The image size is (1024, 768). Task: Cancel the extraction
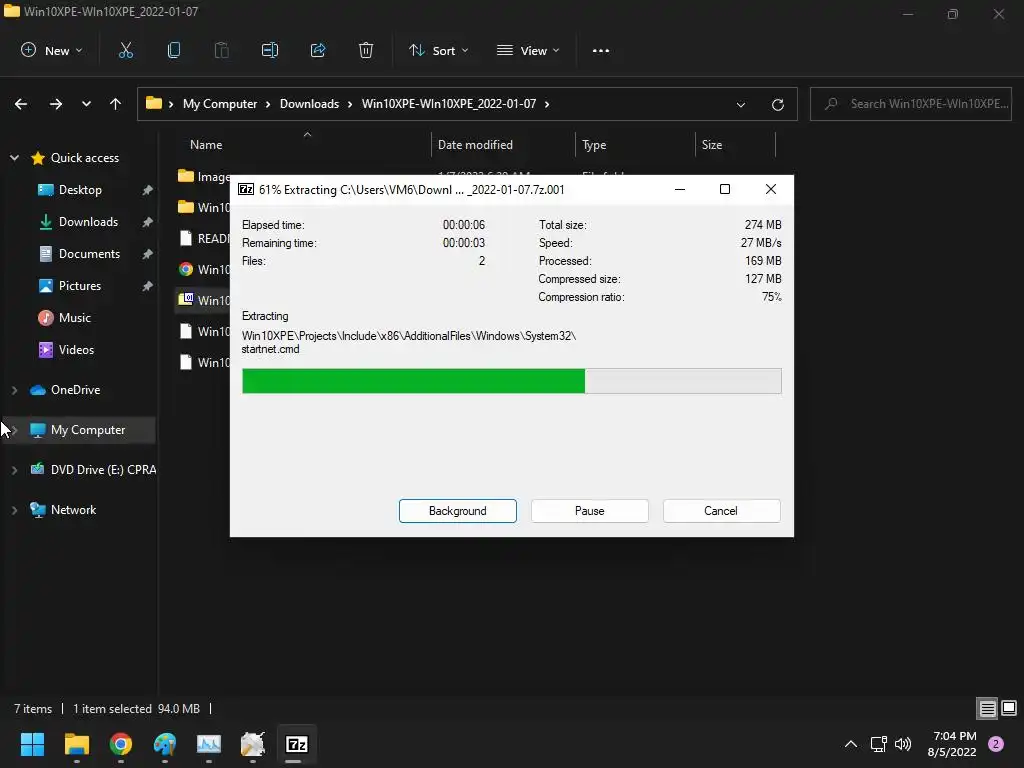(x=721, y=511)
